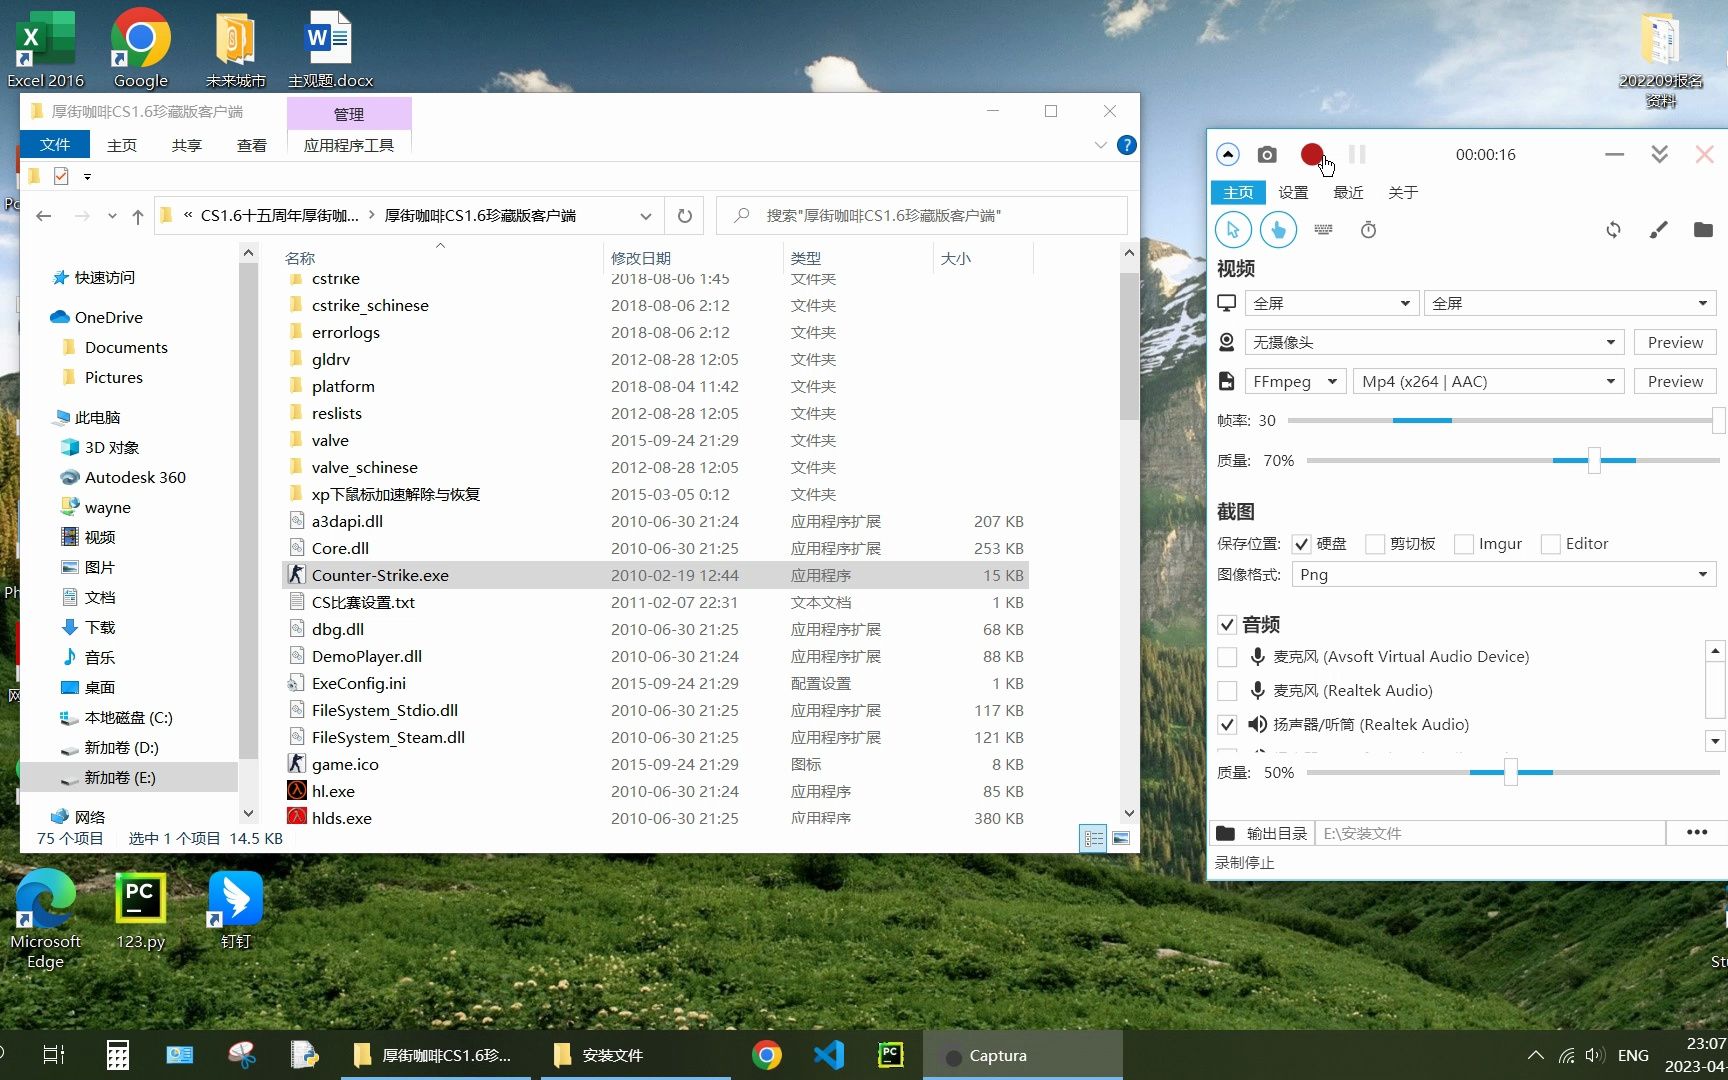This screenshot has width=1728, height=1080.
Task: Open output folder using the folder icon
Action: point(1704,230)
